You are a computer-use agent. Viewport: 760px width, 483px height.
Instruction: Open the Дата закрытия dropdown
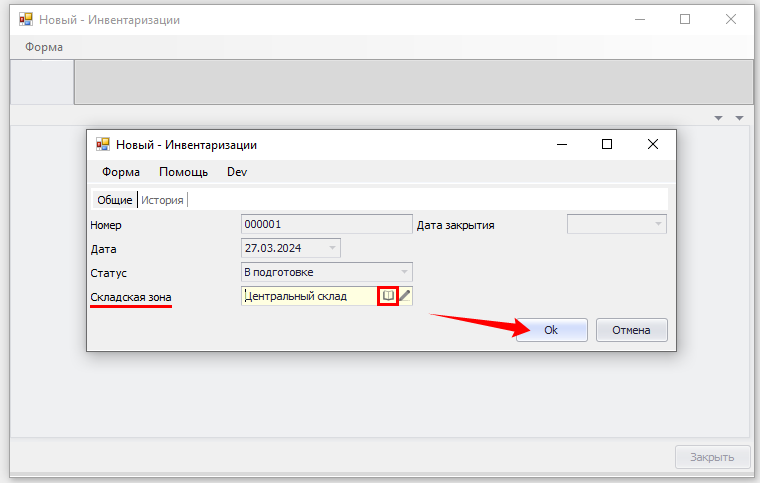click(658, 224)
